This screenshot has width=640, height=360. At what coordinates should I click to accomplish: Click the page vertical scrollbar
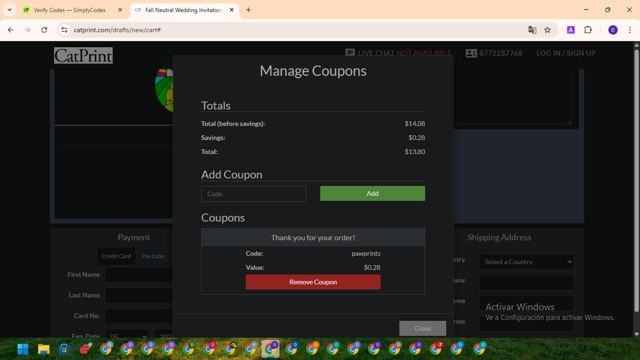[x=636, y=180]
